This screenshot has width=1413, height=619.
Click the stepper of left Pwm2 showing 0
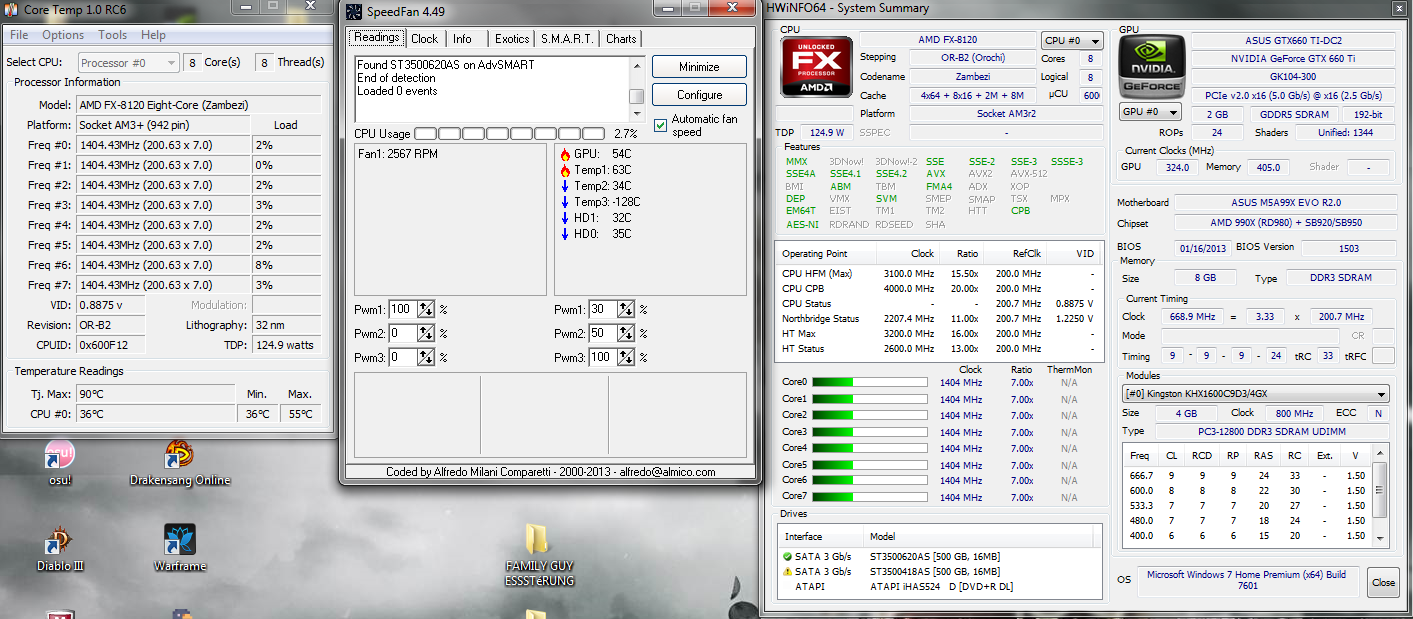click(x=425, y=333)
